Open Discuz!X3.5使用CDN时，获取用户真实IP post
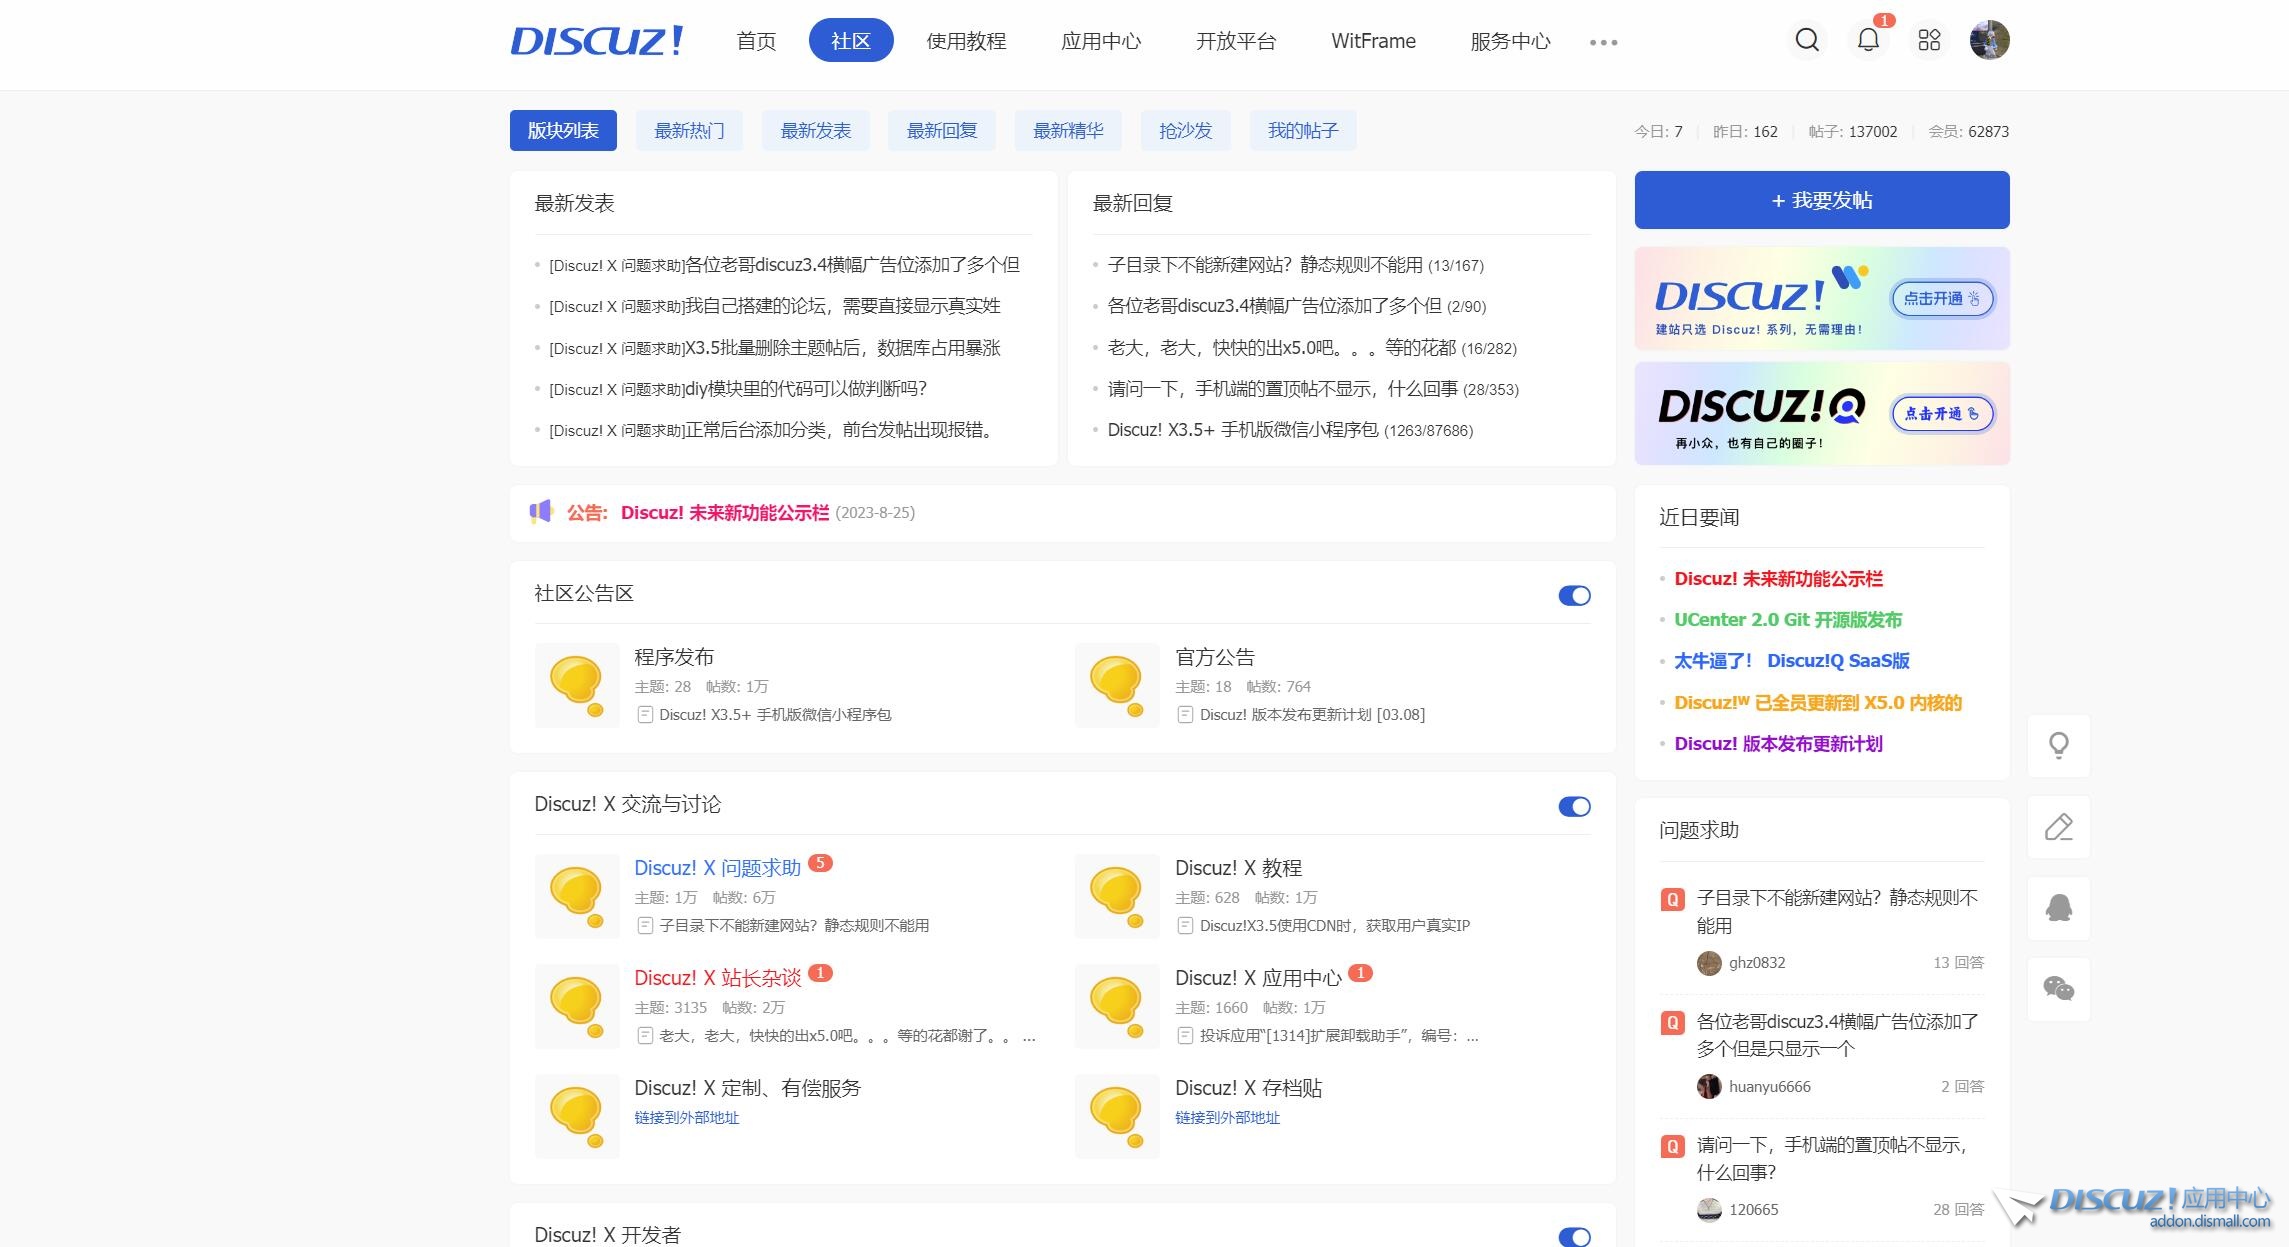The width and height of the screenshot is (2289, 1247). pos(1335,926)
